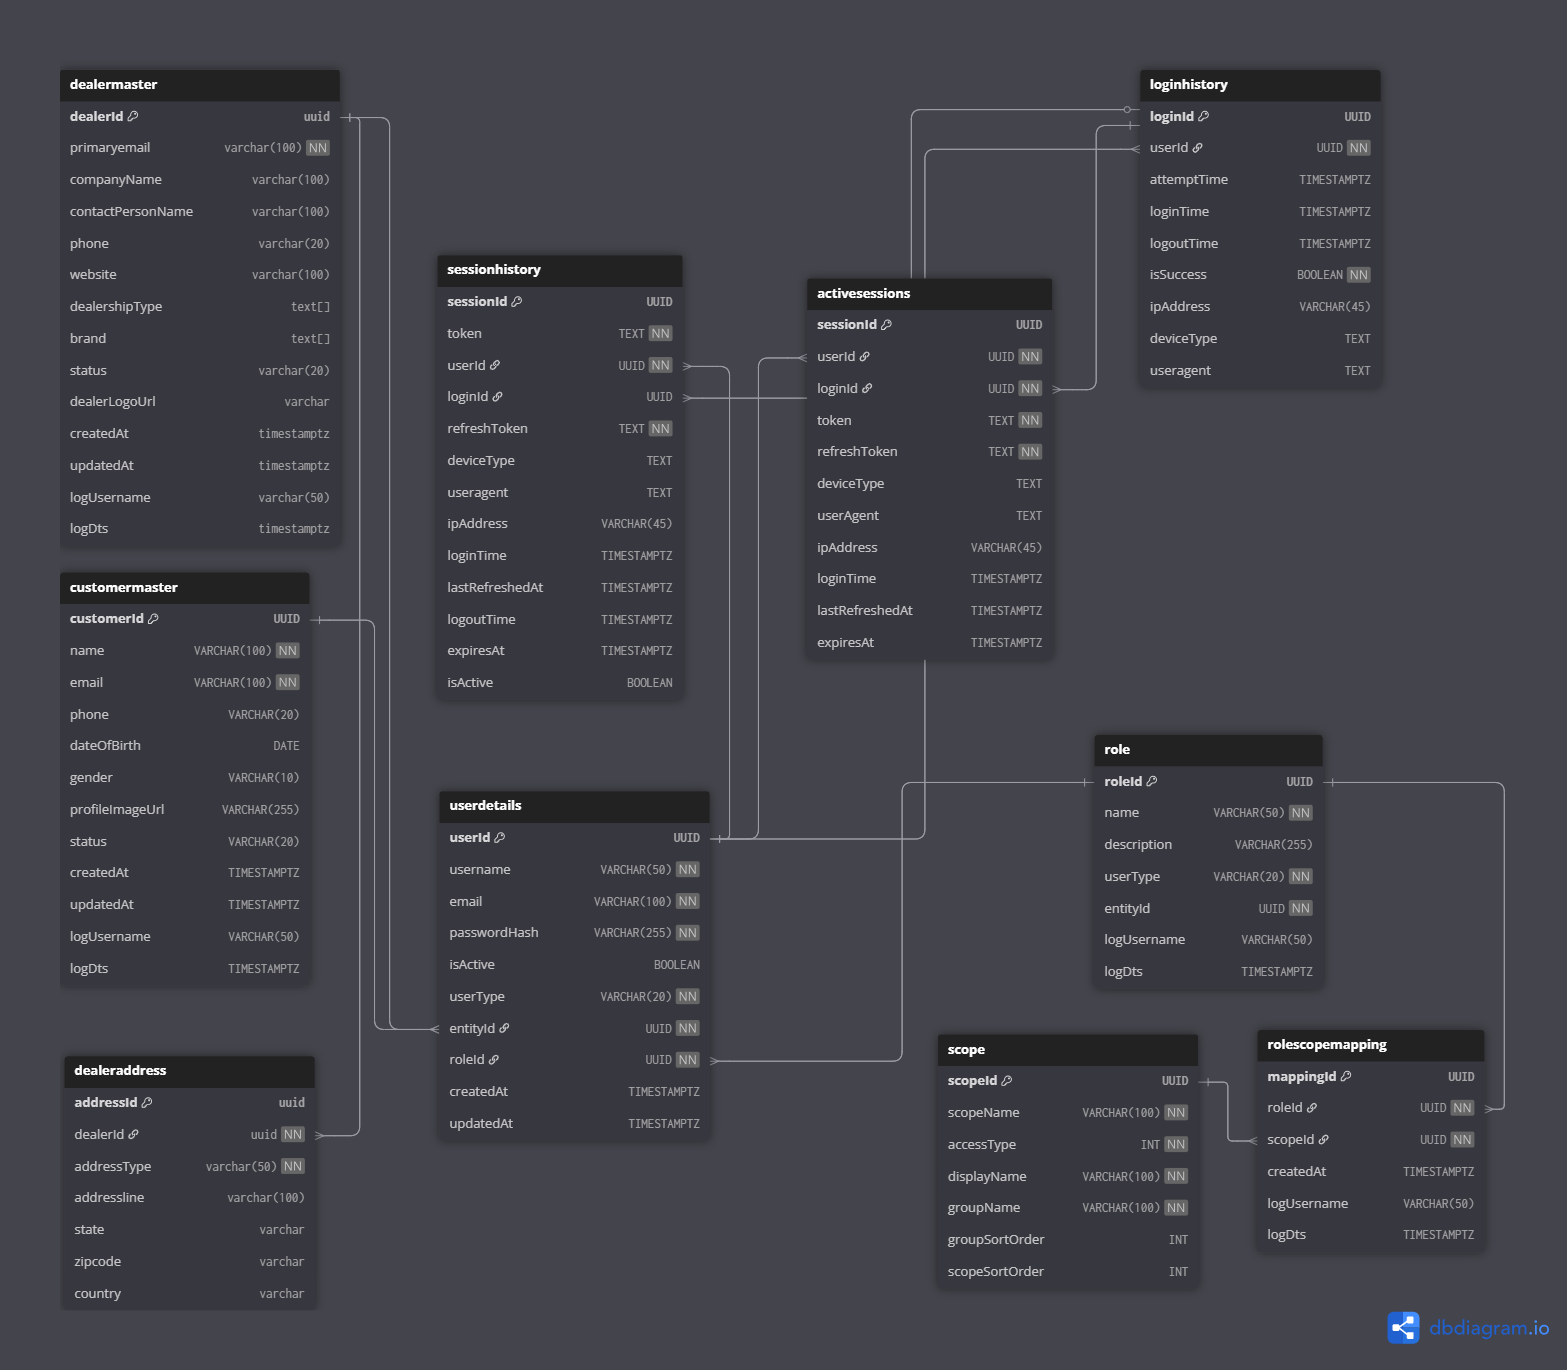Click the key icon beside mappingId in rolescopemapping
Viewport: 1567px width, 1370px height.
[1348, 1076]
